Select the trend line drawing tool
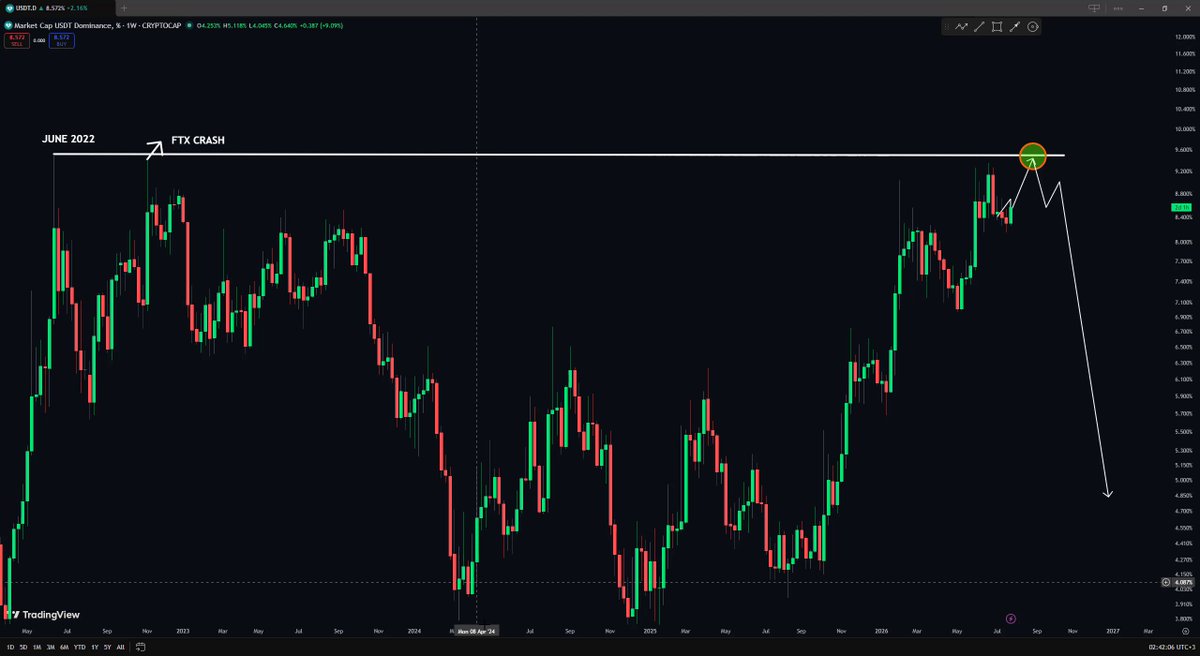 tap(980, 27)
